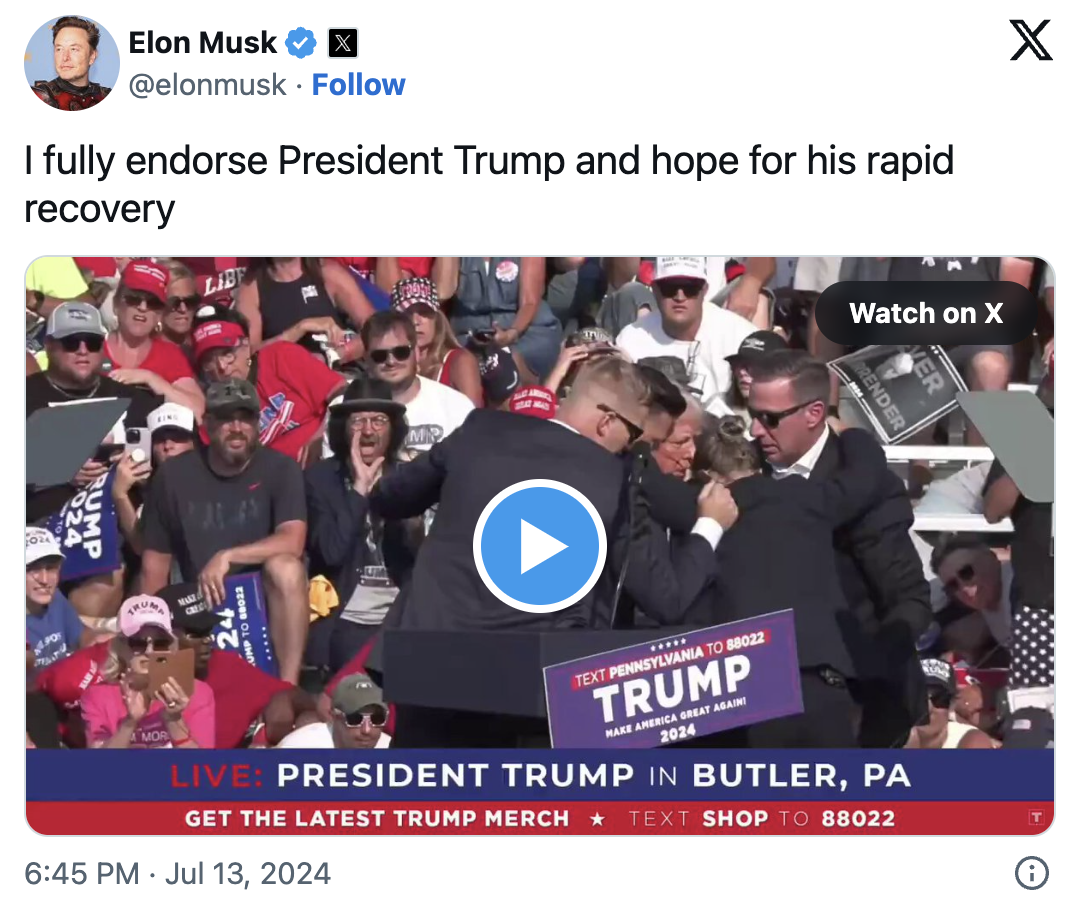Open the Elon Musk display name link
Screen dimensions: 1082x904
pos(202,43)
